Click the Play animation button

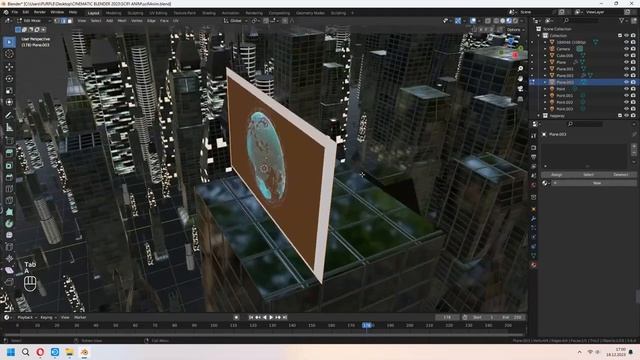point(271,317)
